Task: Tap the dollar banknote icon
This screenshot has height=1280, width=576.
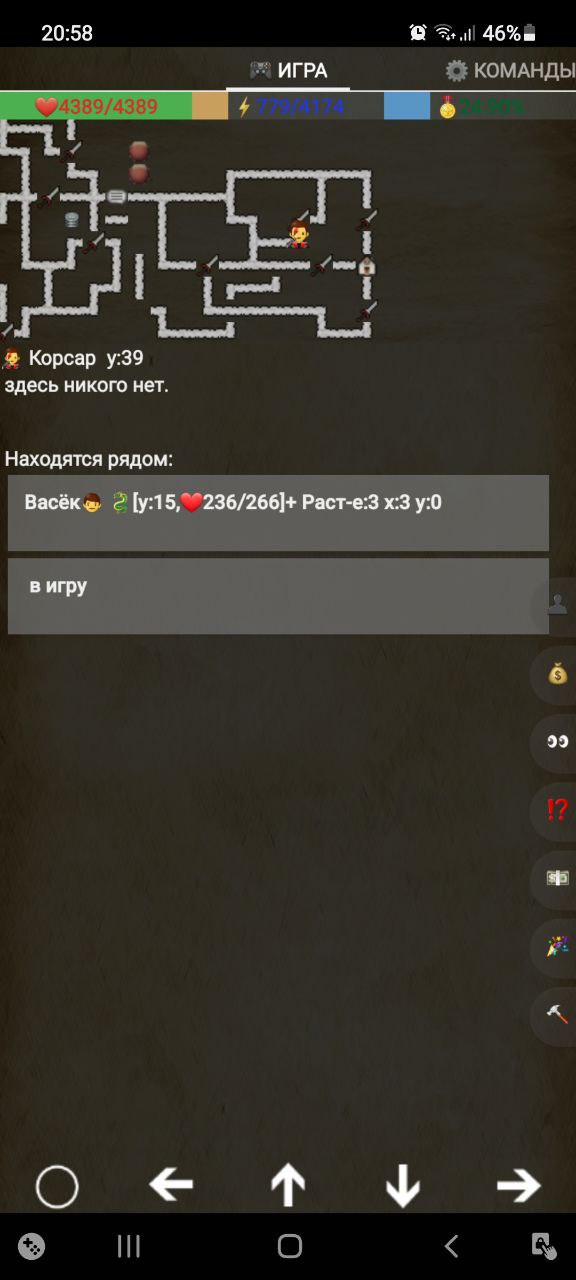Action: pyautogui.click(x=557, y=878)
